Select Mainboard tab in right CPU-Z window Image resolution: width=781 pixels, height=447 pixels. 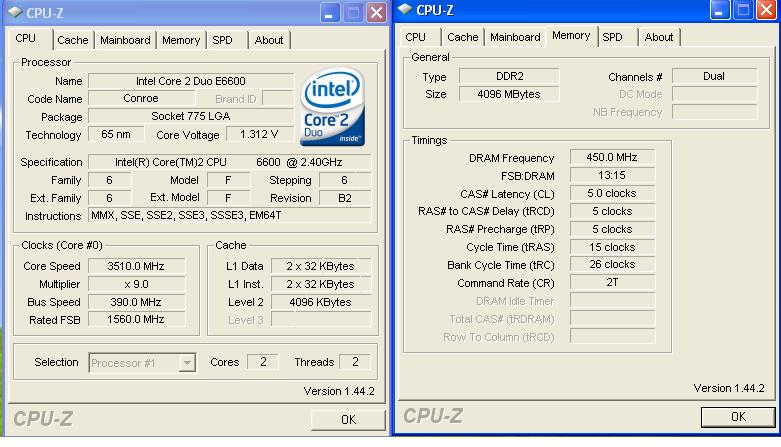[x=515, y=37]
